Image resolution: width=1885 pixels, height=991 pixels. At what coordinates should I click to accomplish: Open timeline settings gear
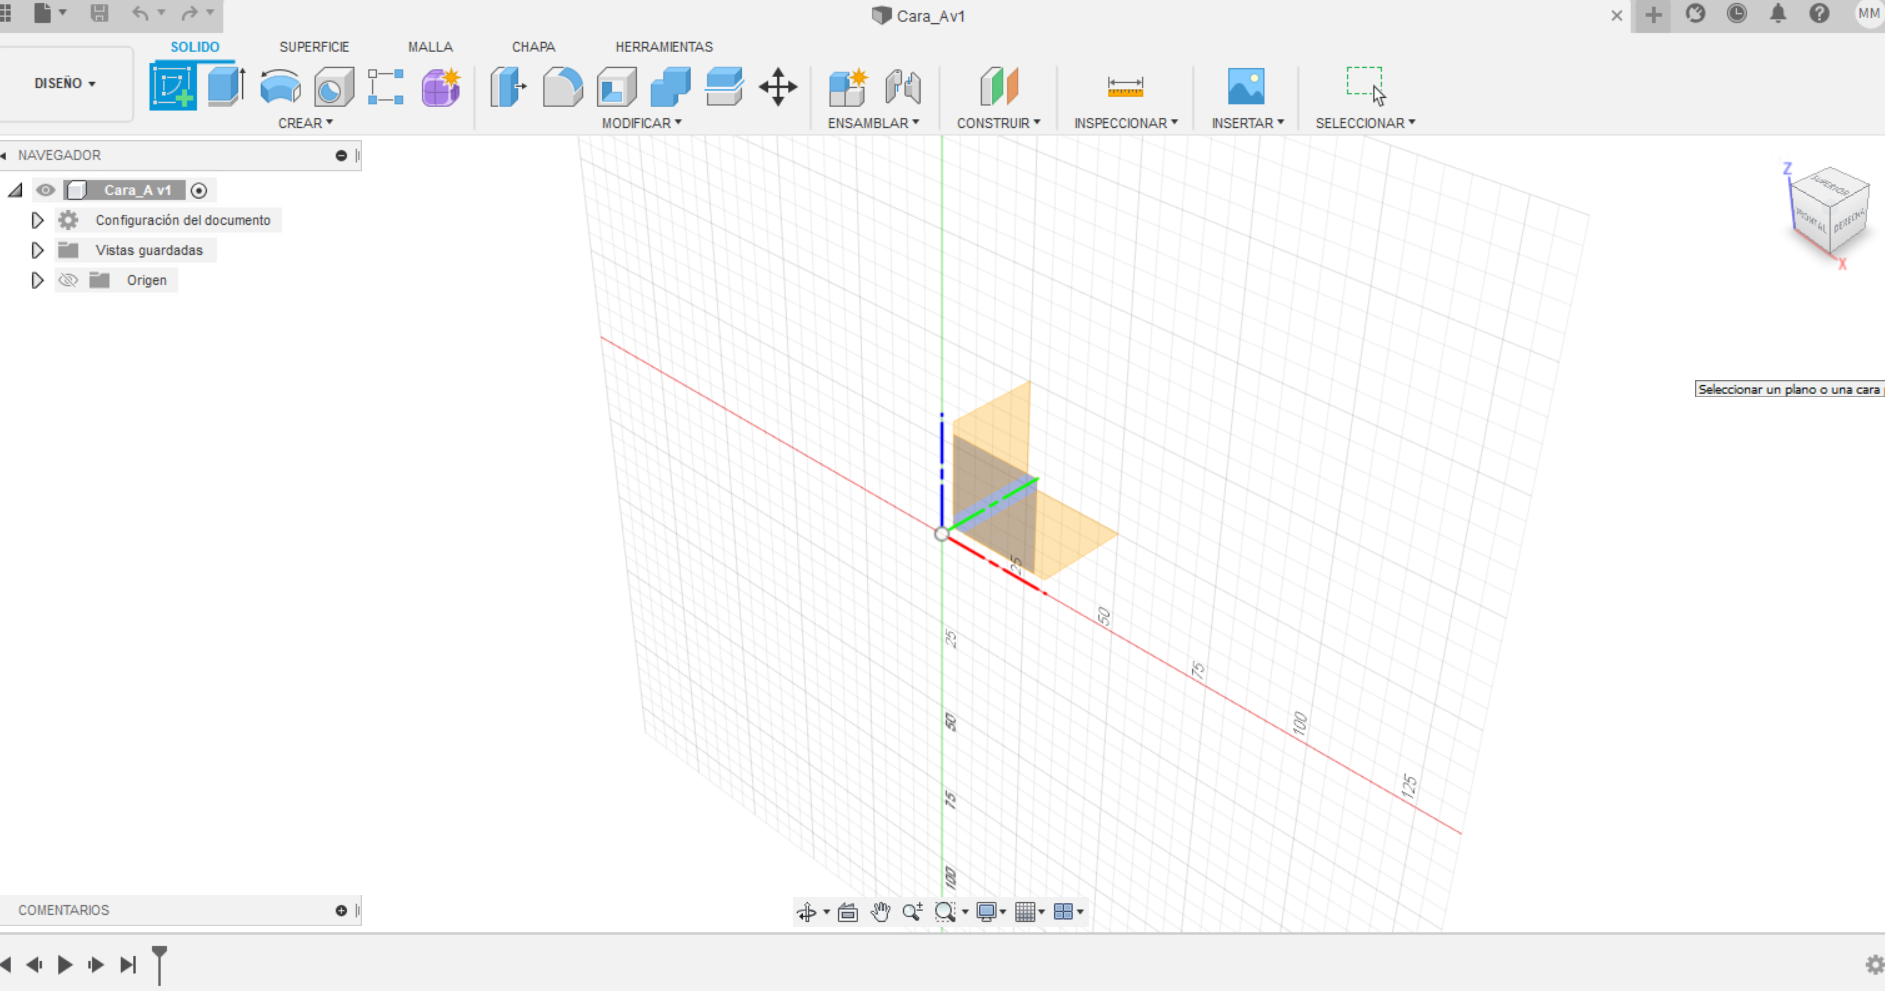1875,965
